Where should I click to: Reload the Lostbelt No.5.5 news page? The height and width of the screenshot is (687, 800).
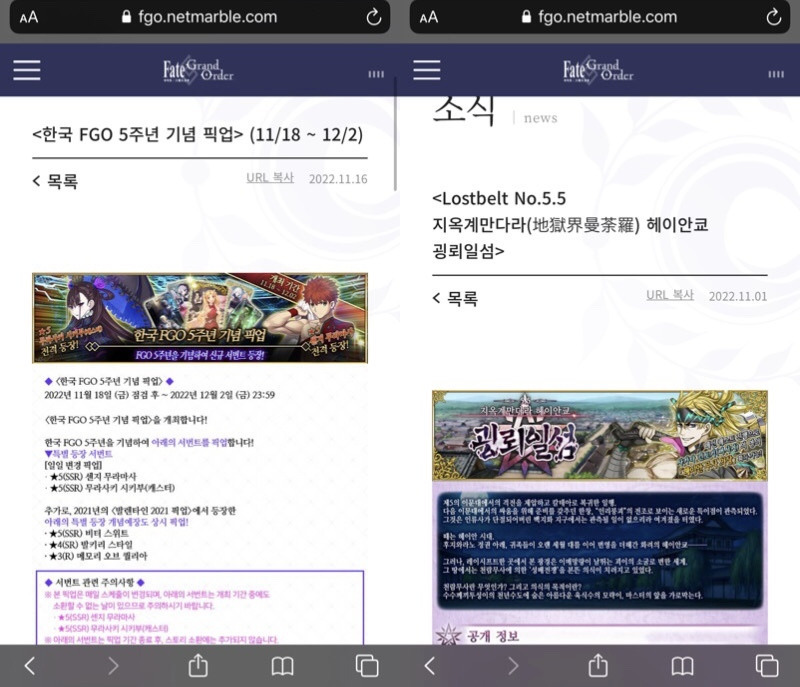tap(774, 17)
